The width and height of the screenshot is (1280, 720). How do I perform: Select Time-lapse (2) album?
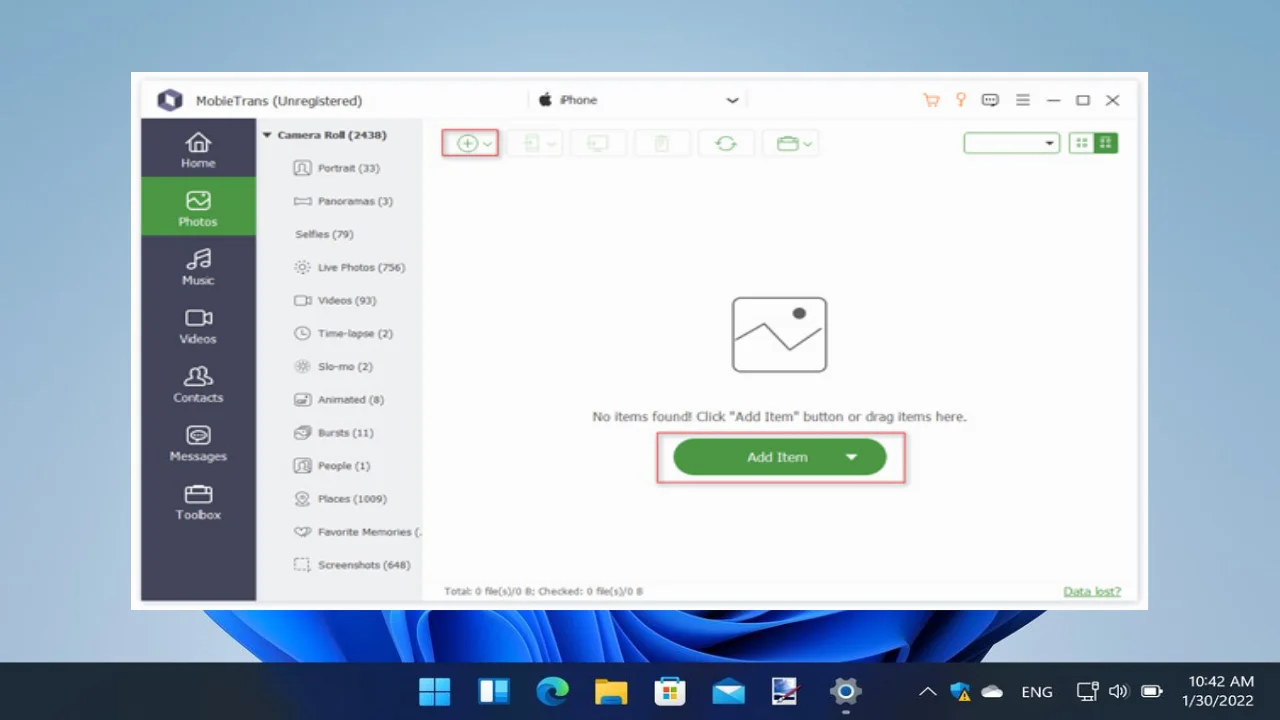(x=343, y=333)
